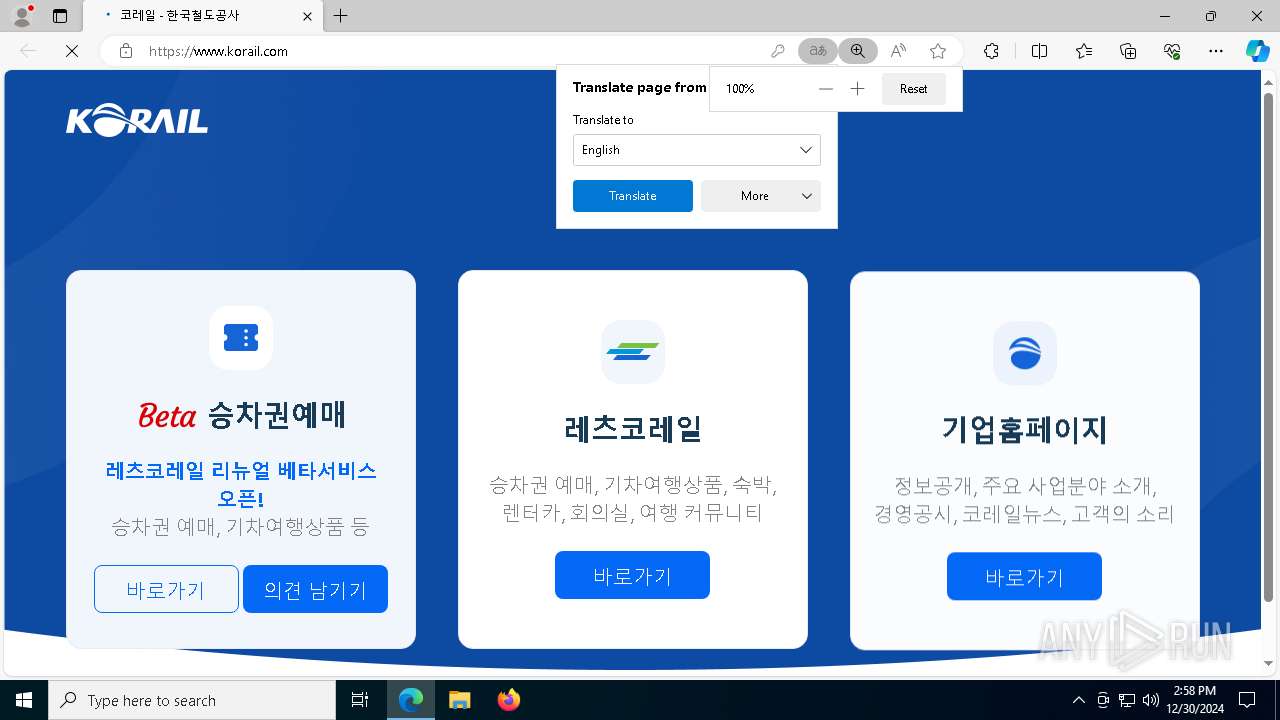Open the taskbar clock and date
This screenshot has height=720, width=1280.
click(1195, 700)
